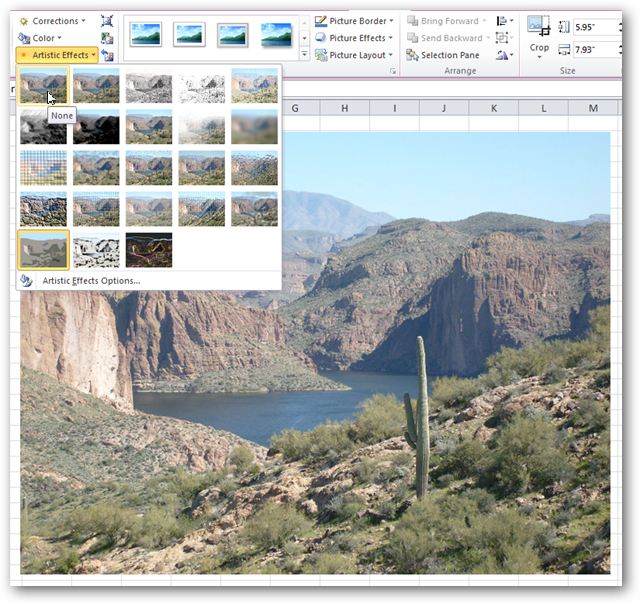Apply the Cement effect thumbnail
Image resolution: width=640 pixels, height=604 pixels.
coord(43,209)
